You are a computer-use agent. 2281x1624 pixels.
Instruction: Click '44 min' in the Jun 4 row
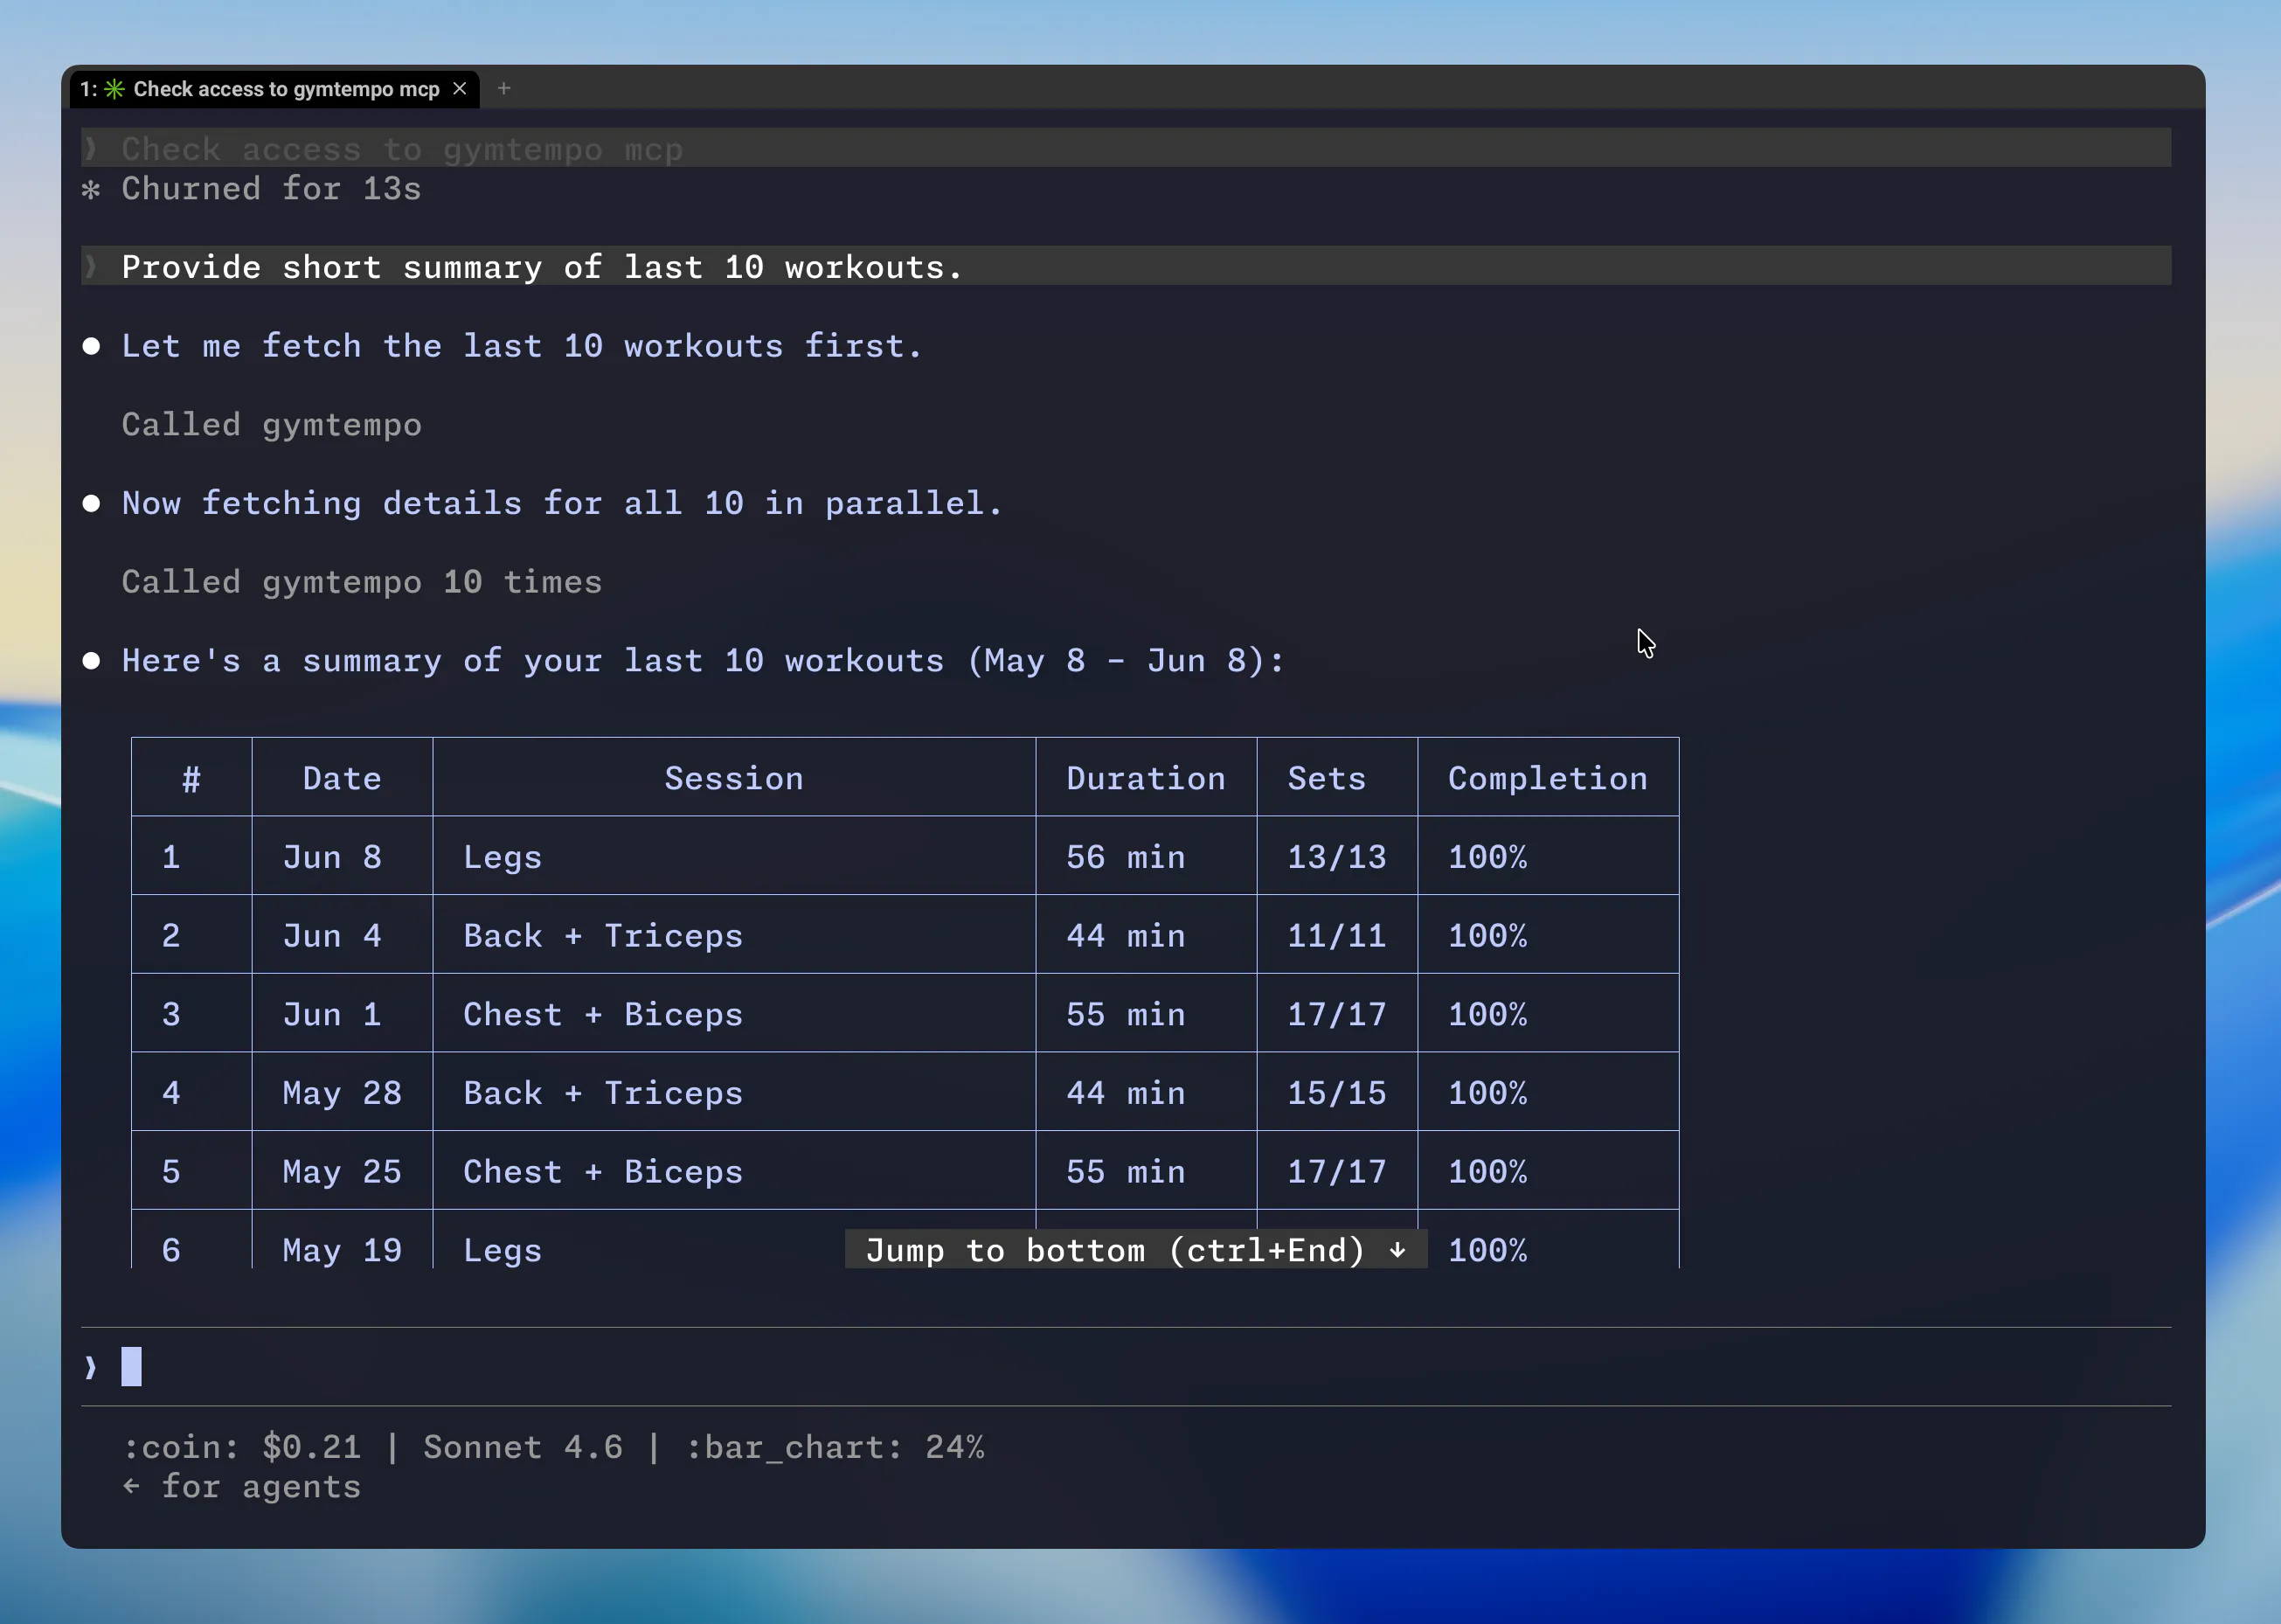[x=1126, y=936]
